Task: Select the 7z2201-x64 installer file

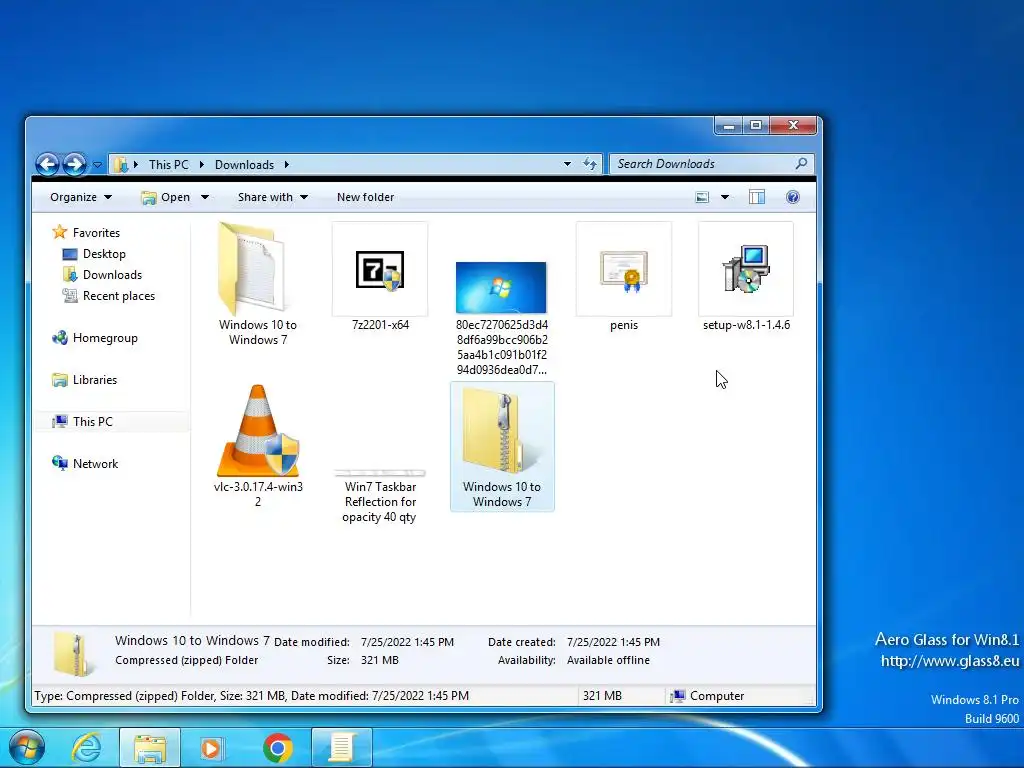Action: pyautogui.click(x=380, y=278)
